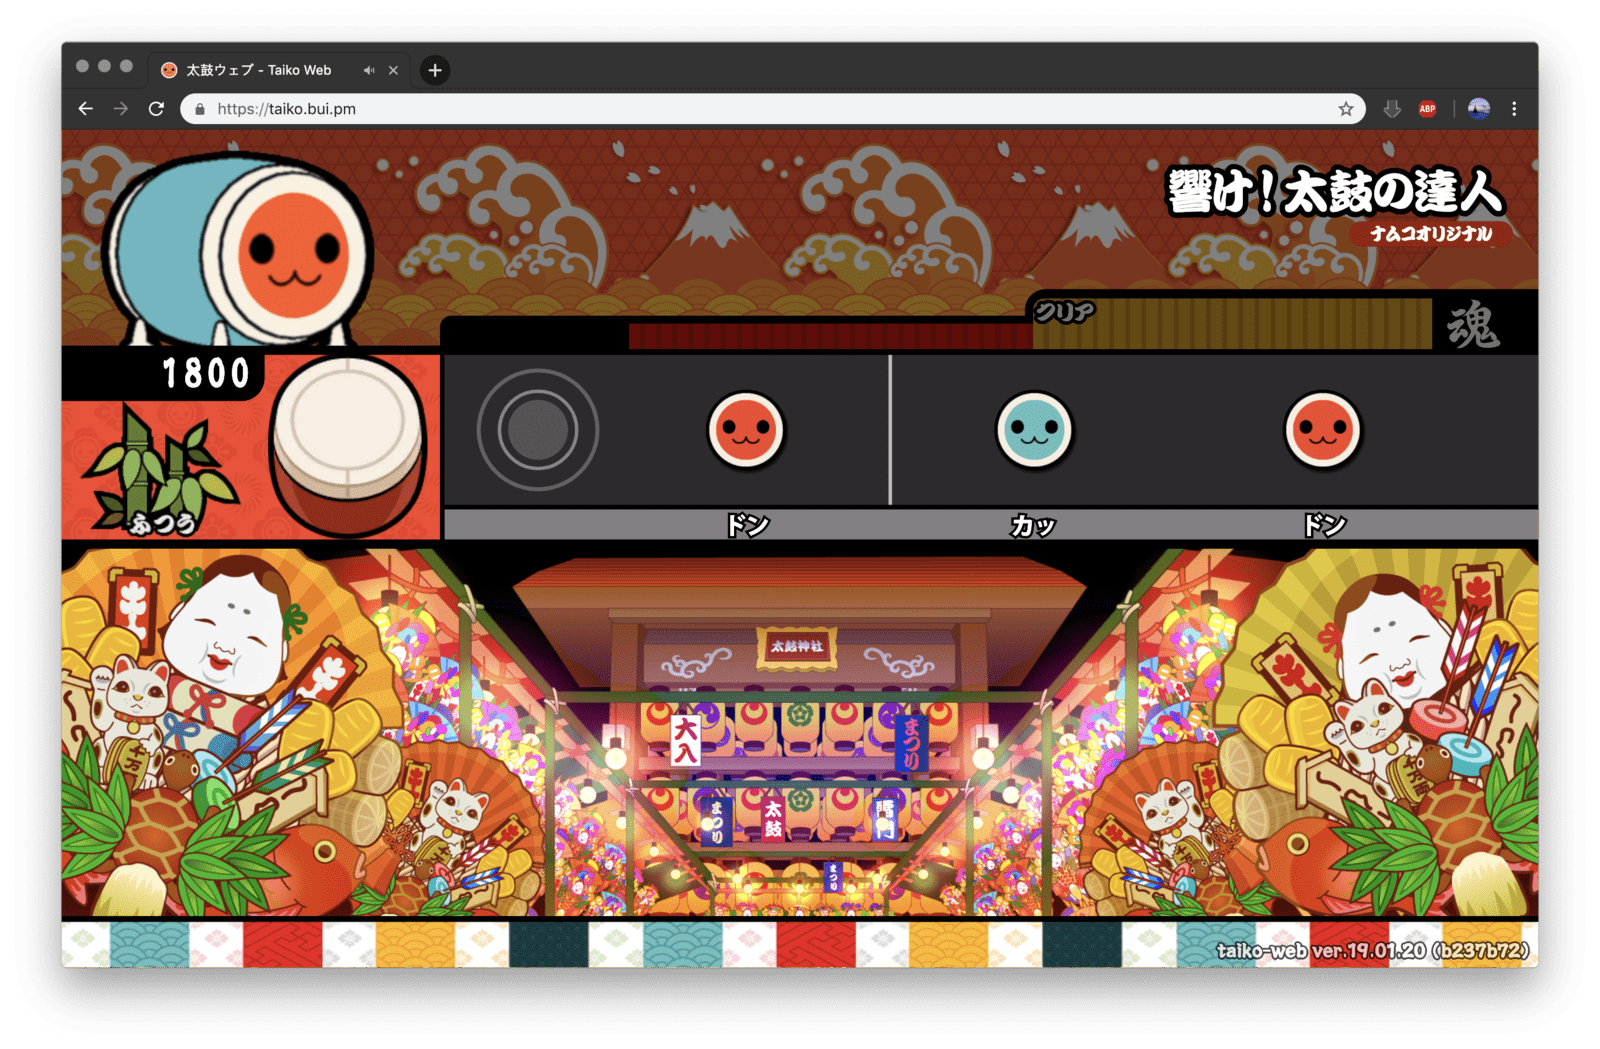The width and height of the screenshot is (1600, 1049).
Task: Click the Don-chan drum character mascot
Action: coord(240,249)
